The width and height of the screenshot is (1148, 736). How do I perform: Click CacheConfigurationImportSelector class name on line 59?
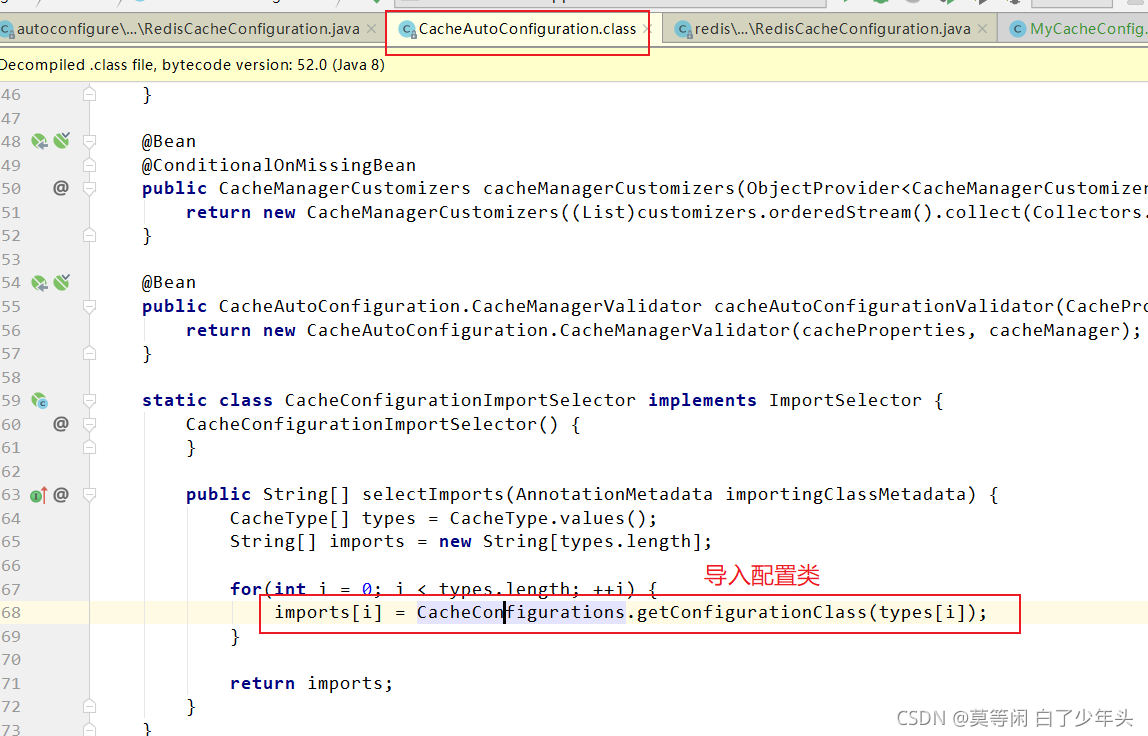[461, 401]
